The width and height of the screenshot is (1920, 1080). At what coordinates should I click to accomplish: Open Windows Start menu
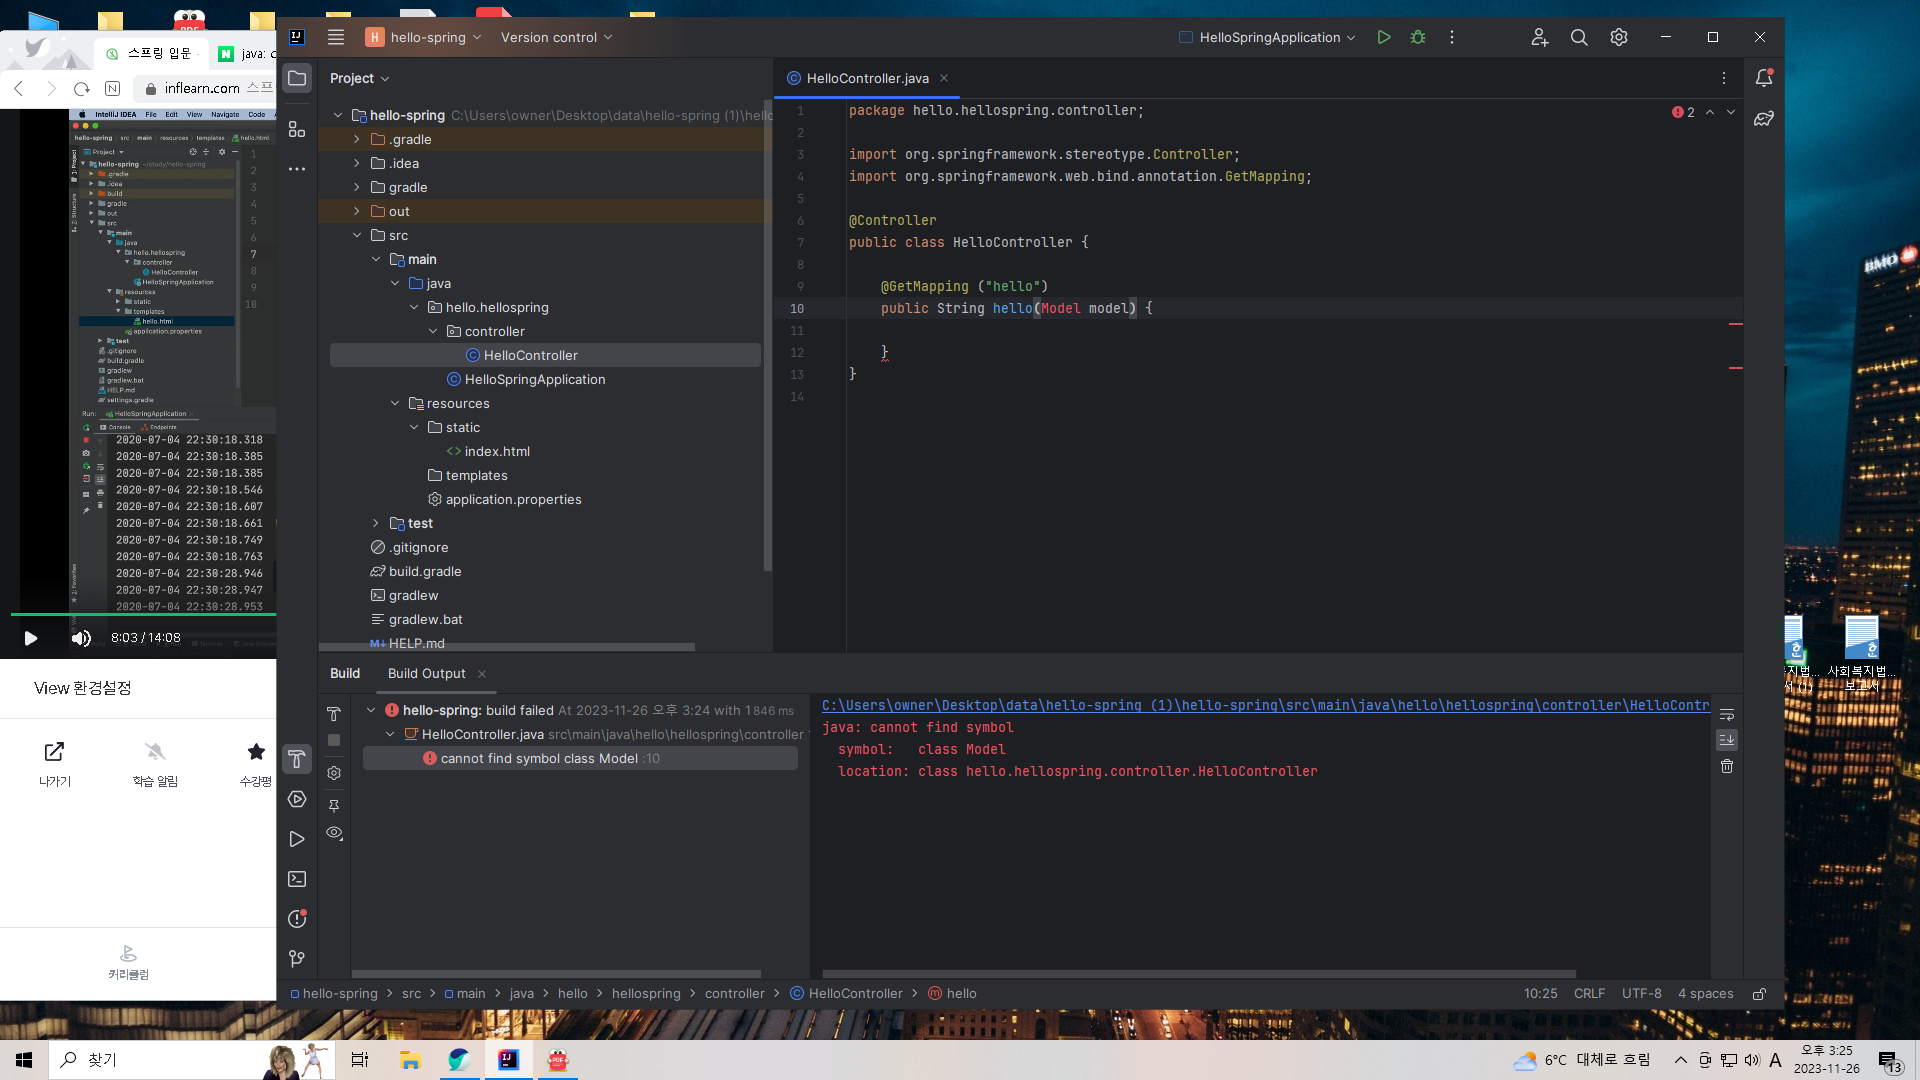coord(24,1060)
